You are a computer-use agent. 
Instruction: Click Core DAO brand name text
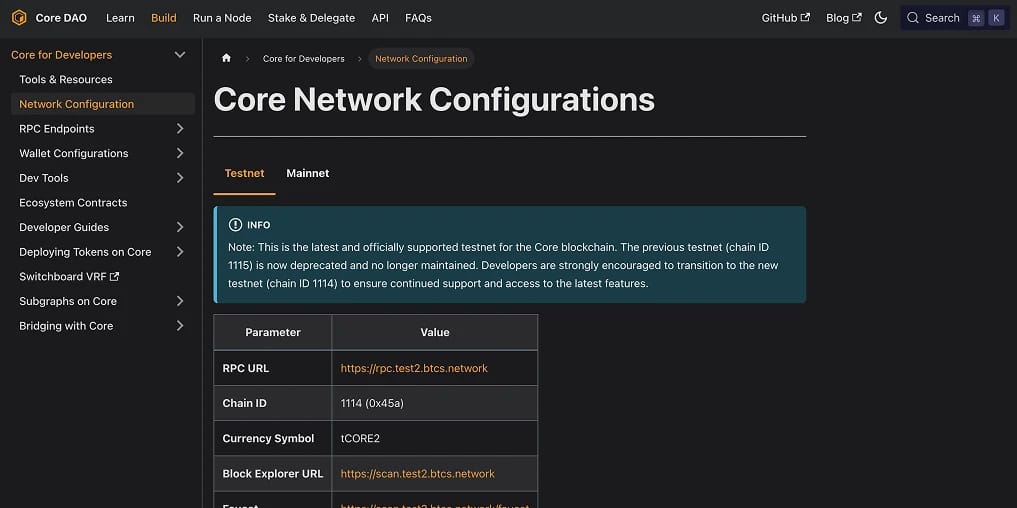61,18
